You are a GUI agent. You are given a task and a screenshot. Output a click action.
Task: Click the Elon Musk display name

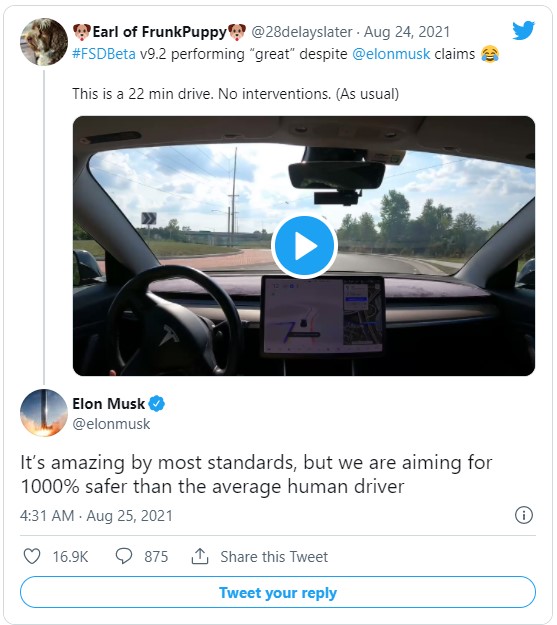coord(108,404)
